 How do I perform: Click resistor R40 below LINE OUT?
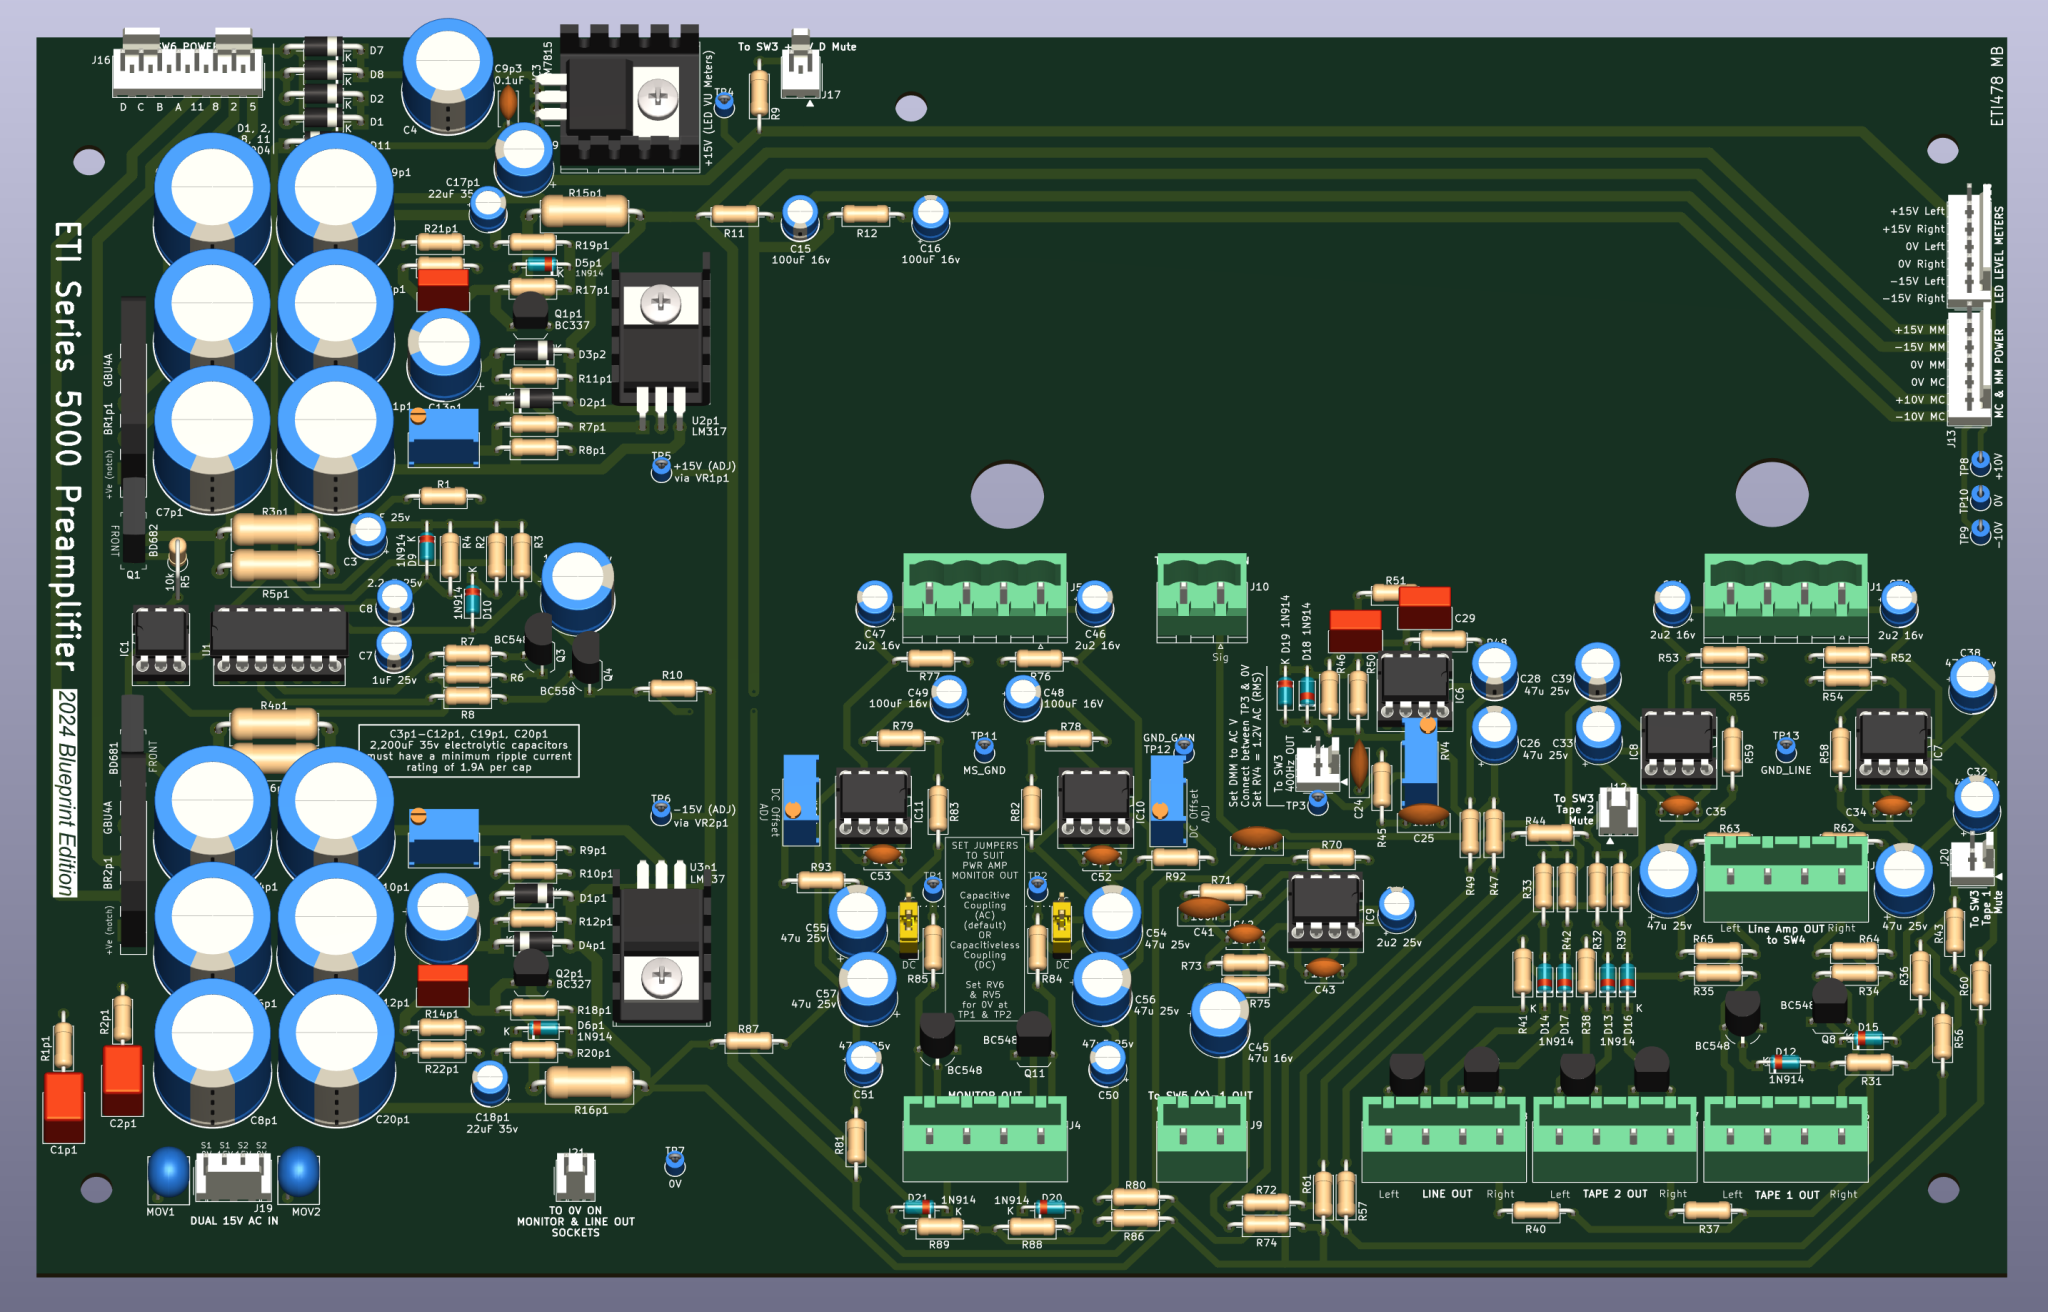[1535, 1211]
